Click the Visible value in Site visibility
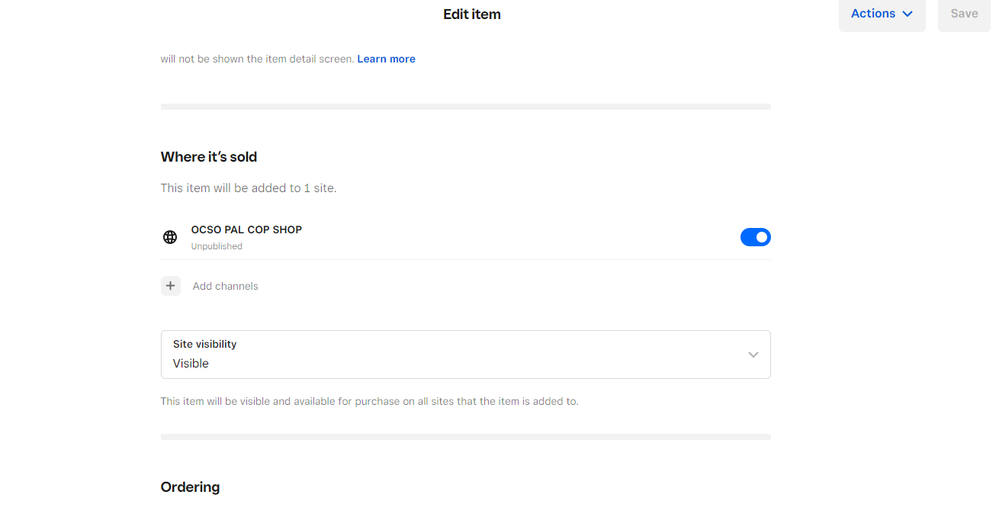 191,364
